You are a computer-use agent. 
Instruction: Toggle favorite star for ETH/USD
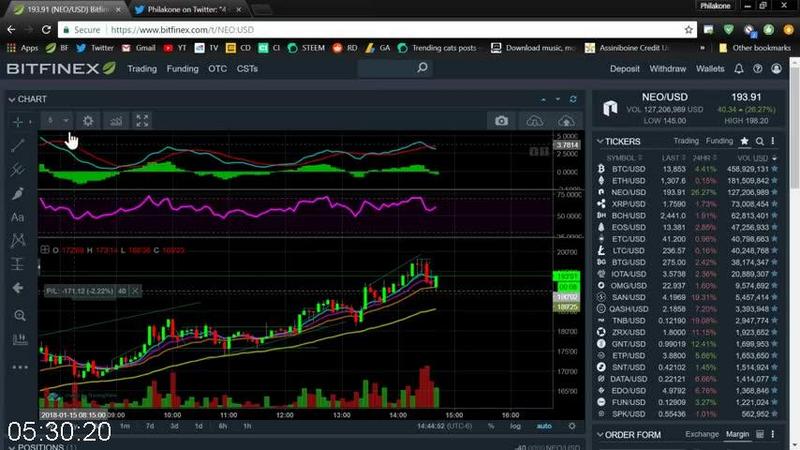point(775,181)
